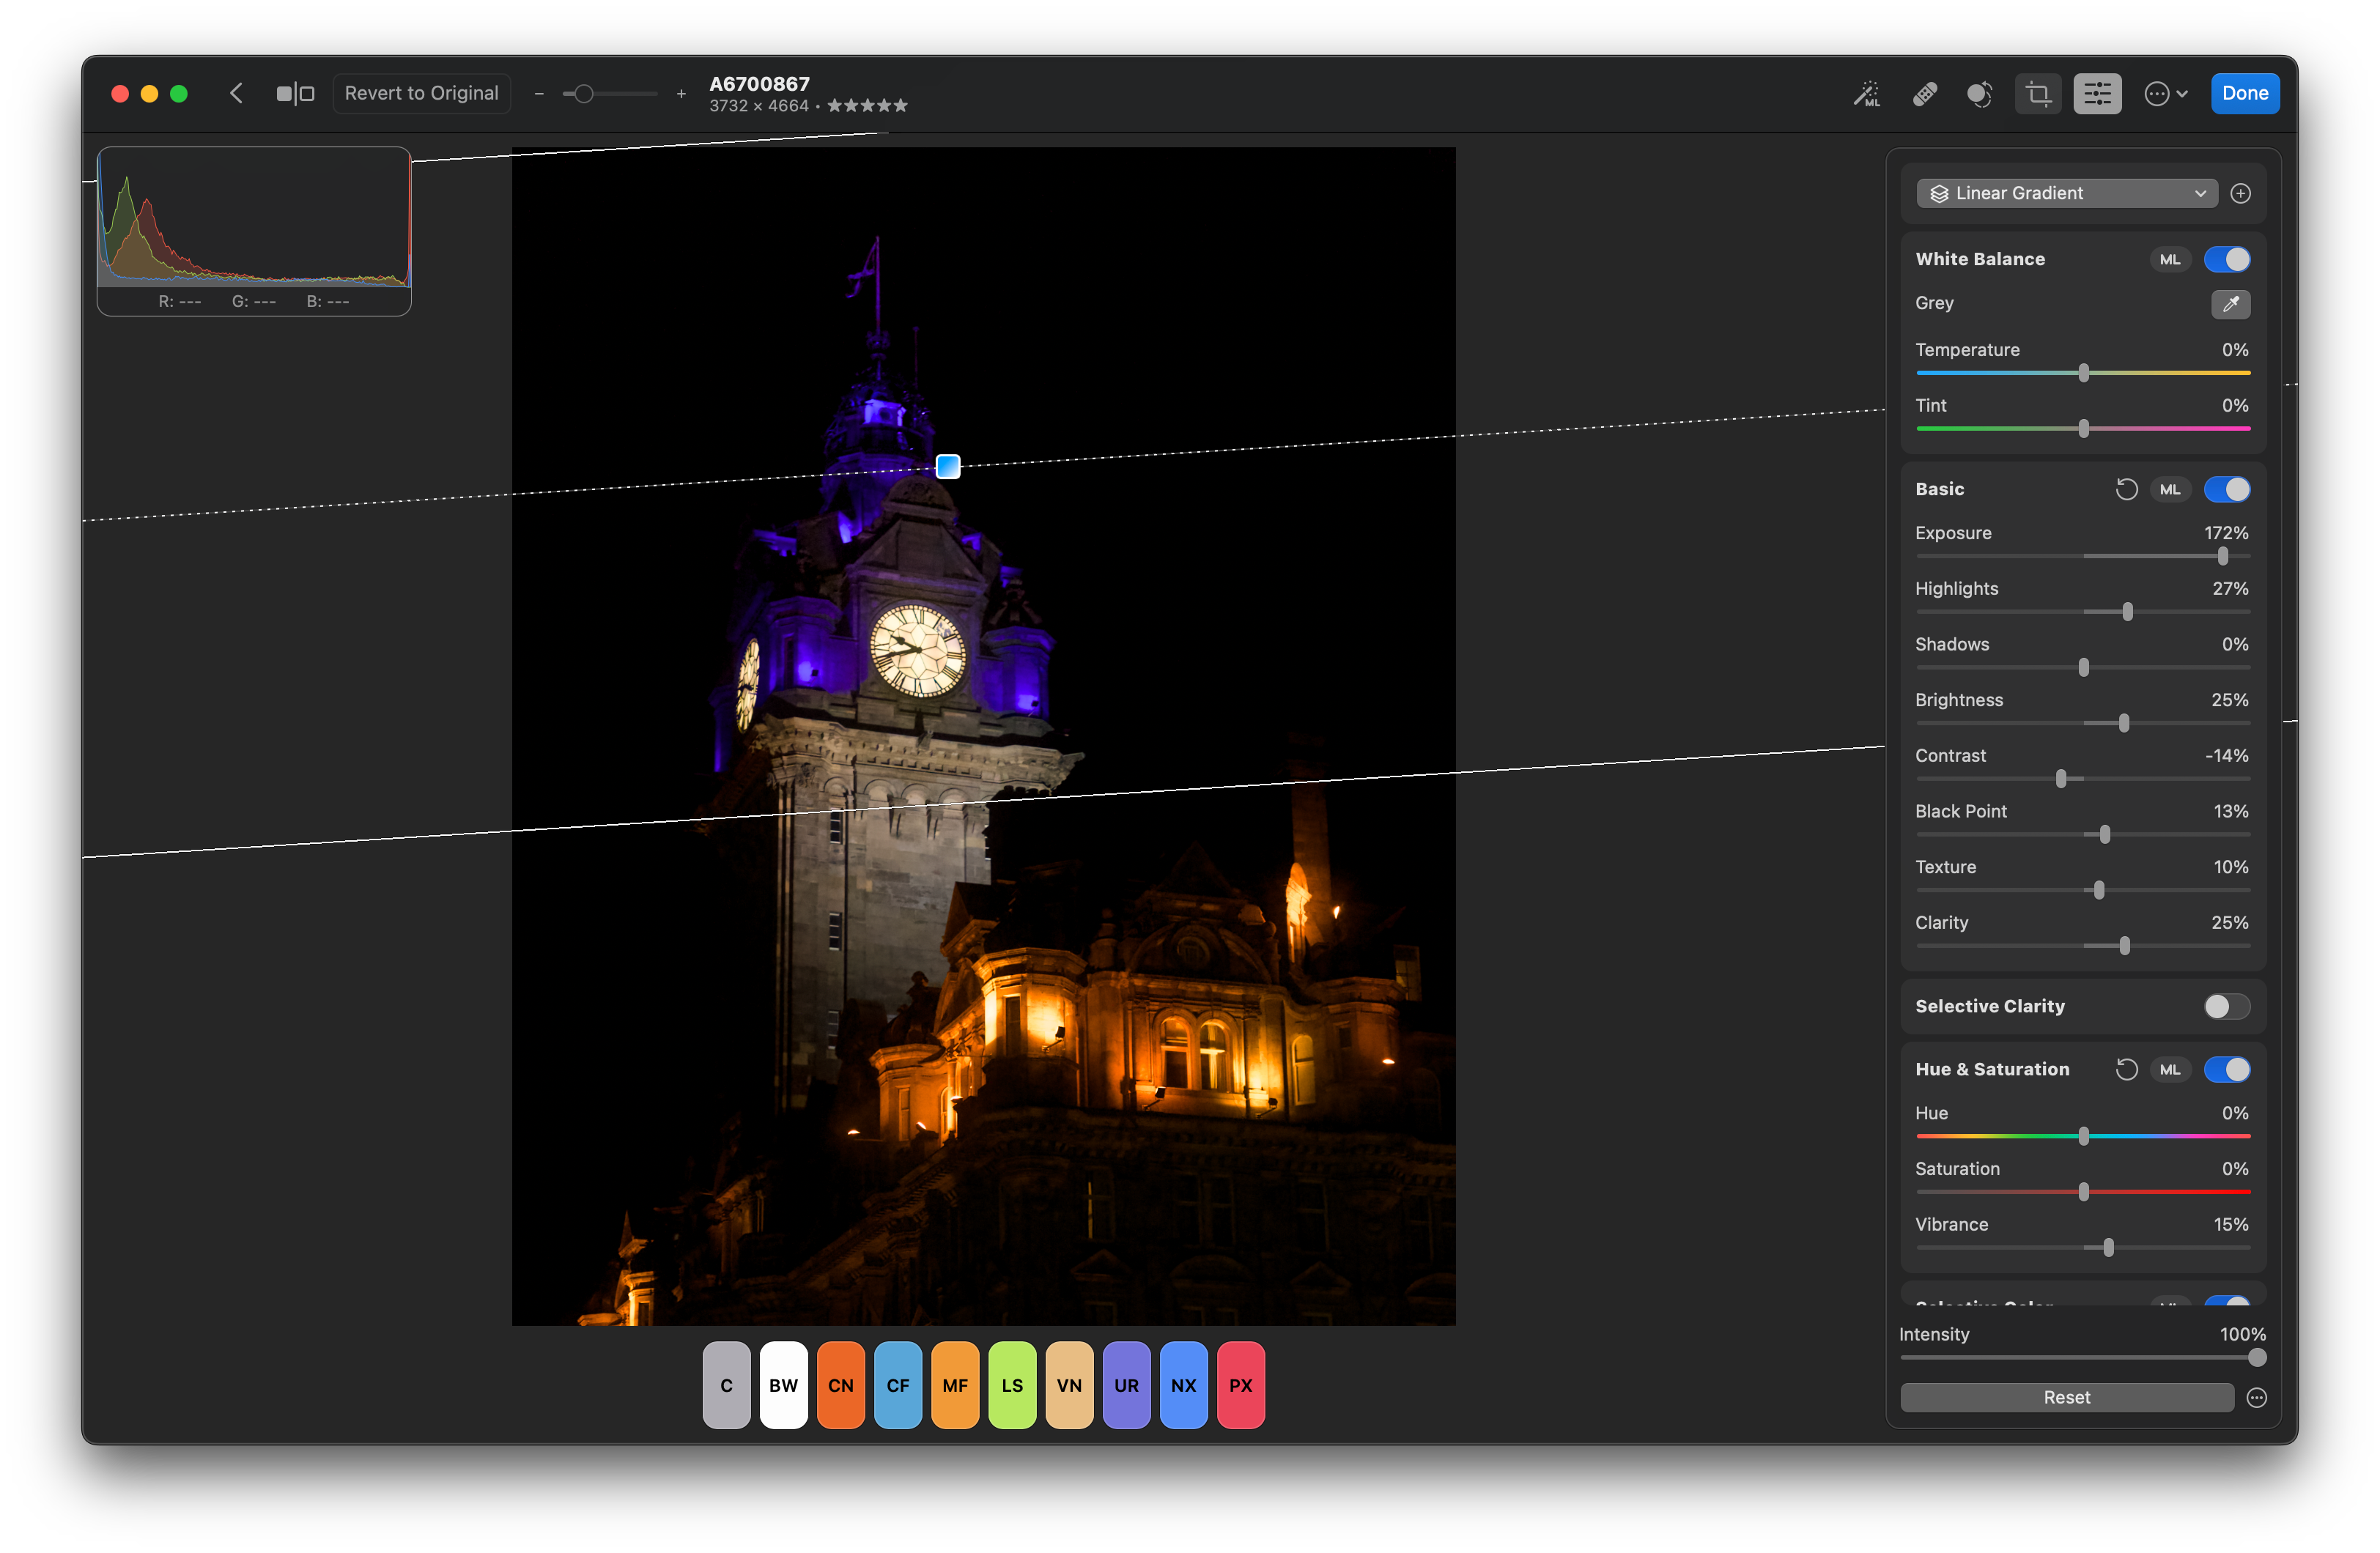Click the Adjust sliders icon in toolbar
2380x1553 pixels.
tap(2097, 93)
